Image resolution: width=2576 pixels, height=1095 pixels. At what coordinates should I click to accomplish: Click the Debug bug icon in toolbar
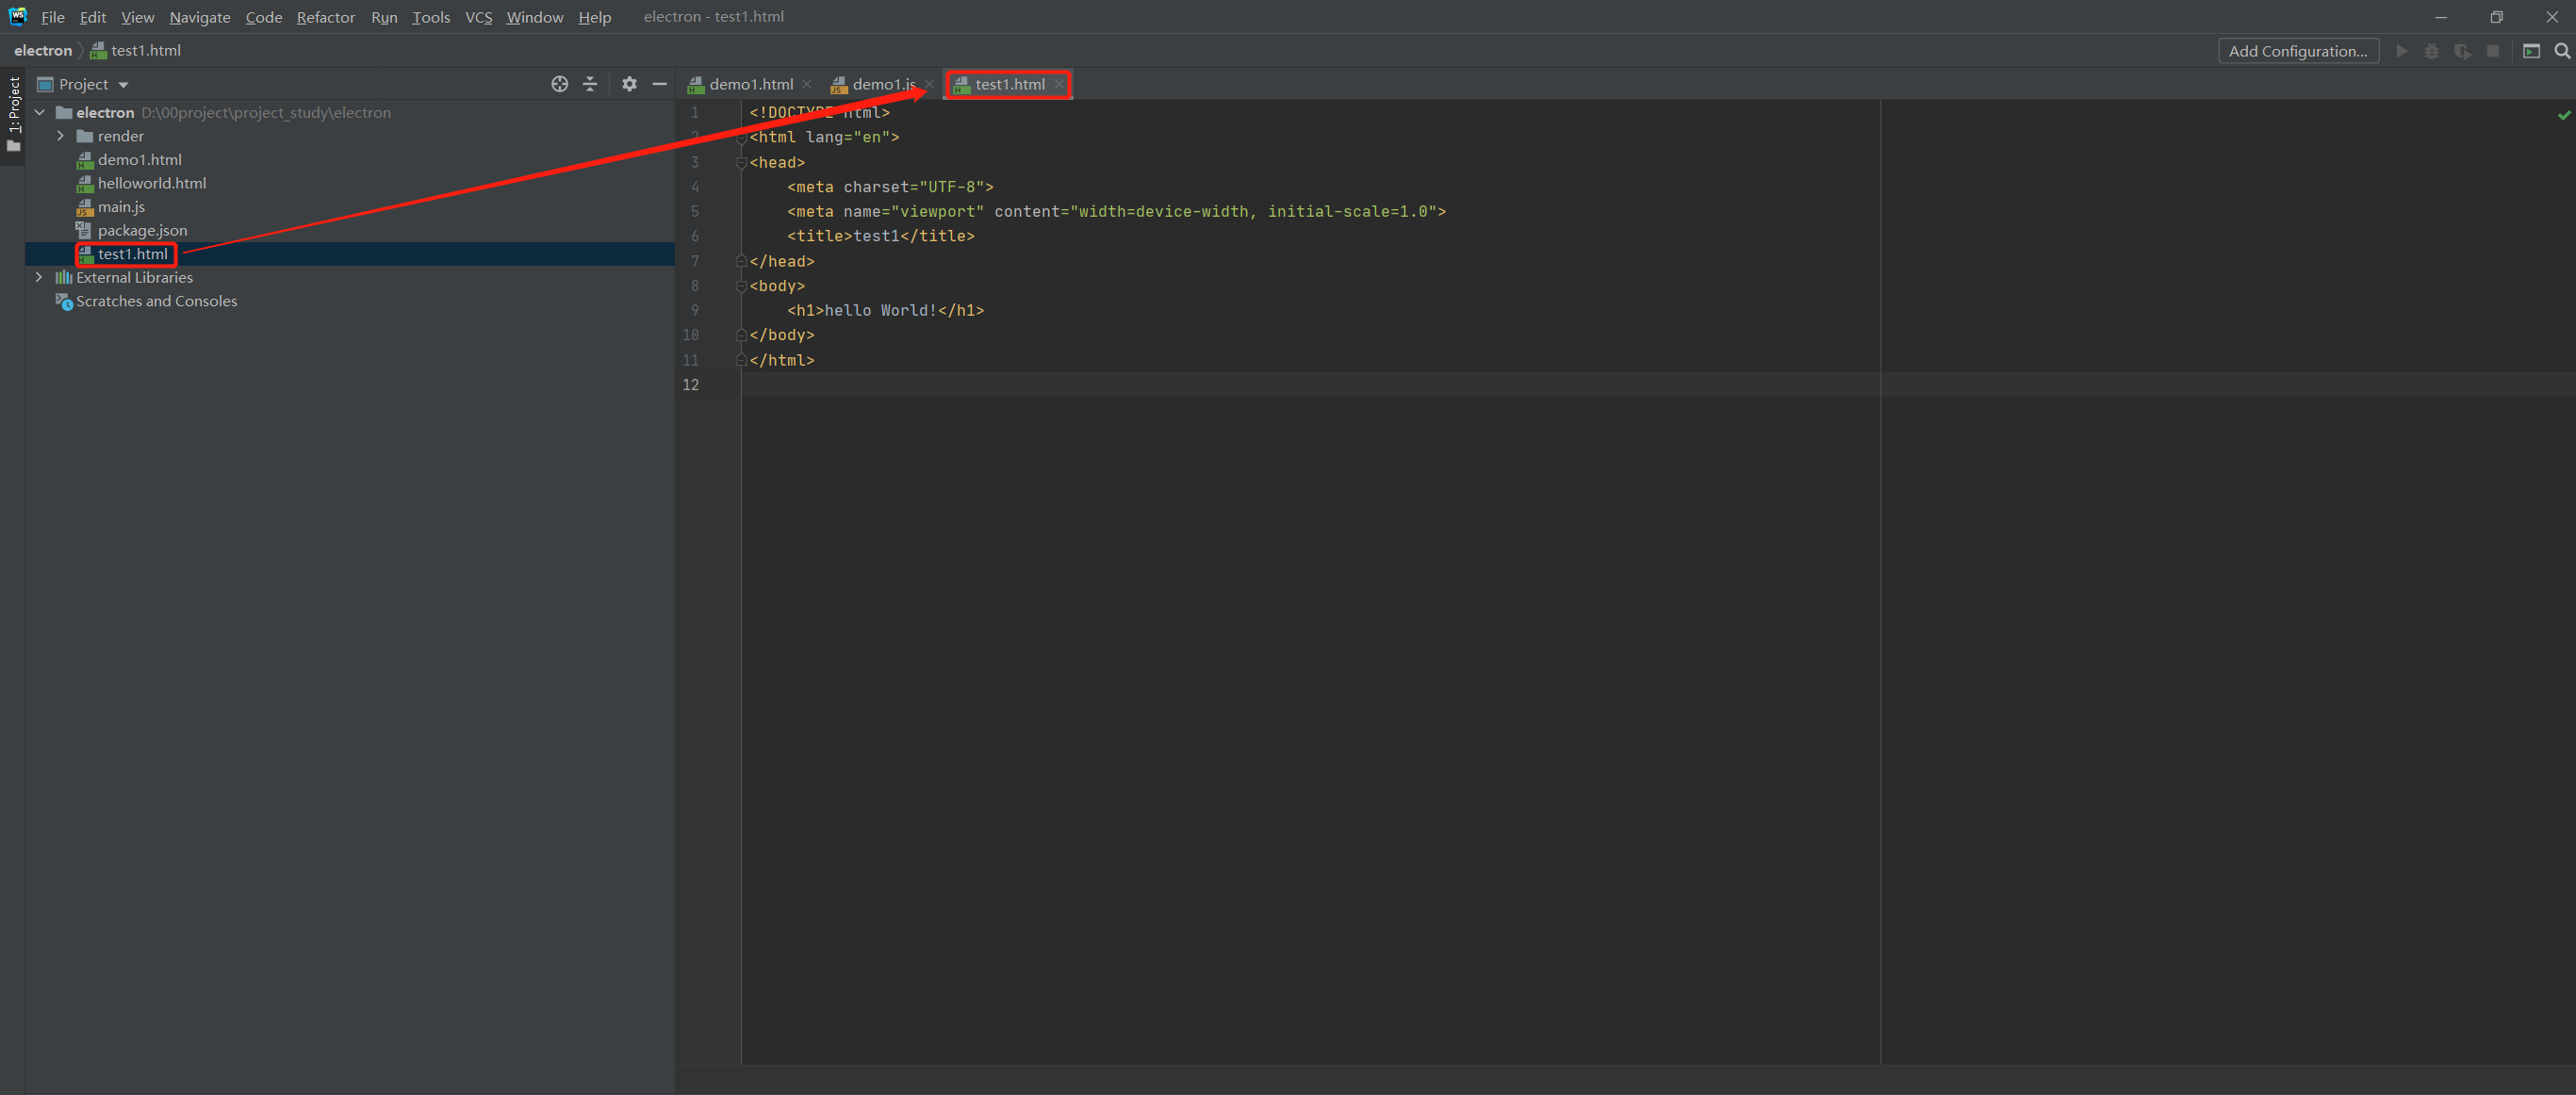point(2431,51)
